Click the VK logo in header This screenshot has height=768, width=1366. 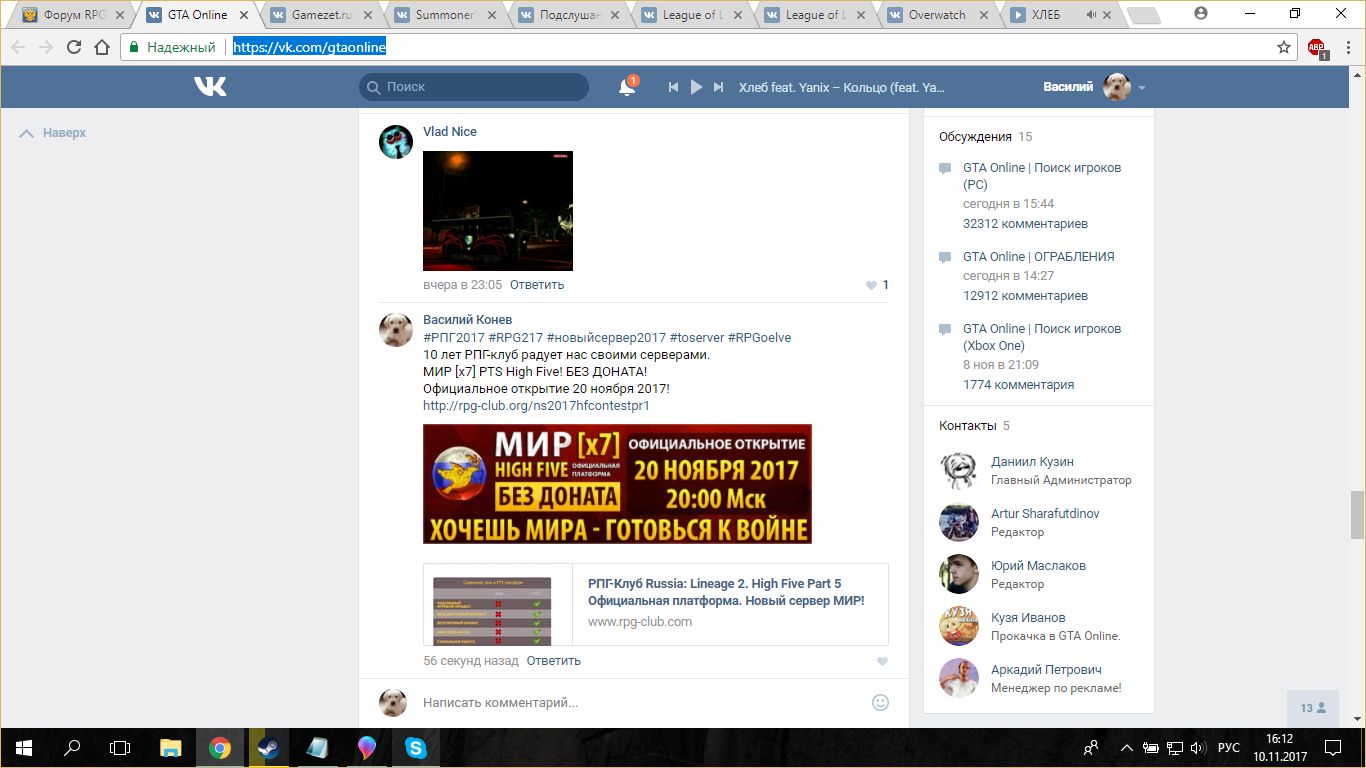coord(210,87)
